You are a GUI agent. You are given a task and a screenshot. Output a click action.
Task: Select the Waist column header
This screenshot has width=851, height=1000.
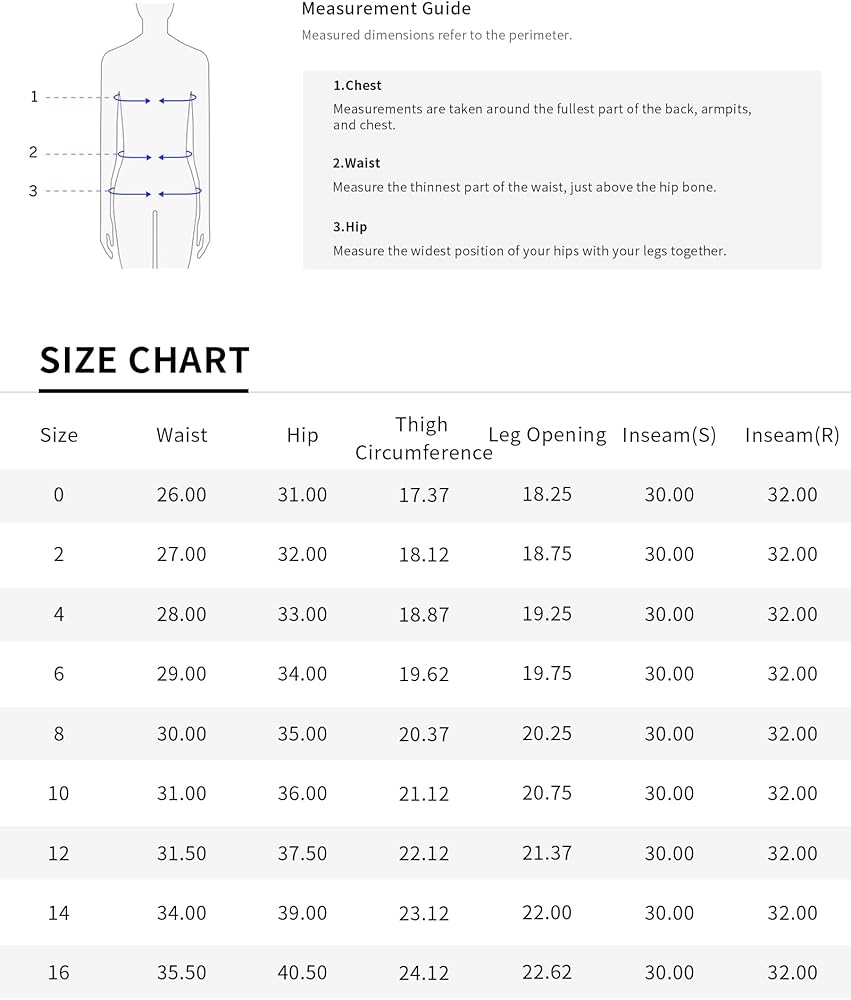[x=182, y=435]
